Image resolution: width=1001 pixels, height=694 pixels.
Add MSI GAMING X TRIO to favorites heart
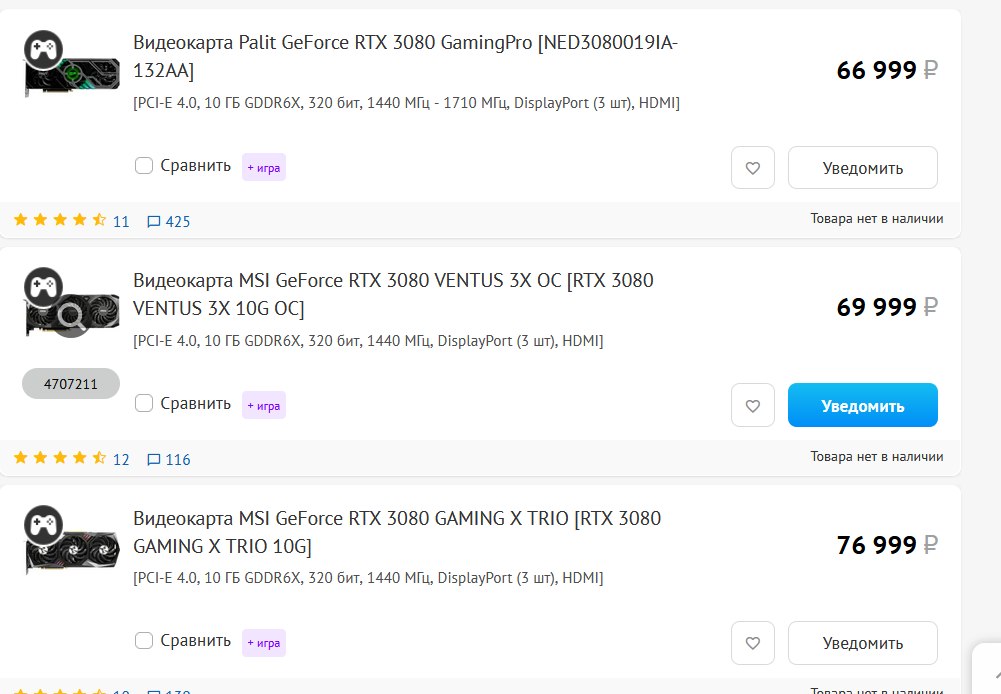[x=753, y=643]
